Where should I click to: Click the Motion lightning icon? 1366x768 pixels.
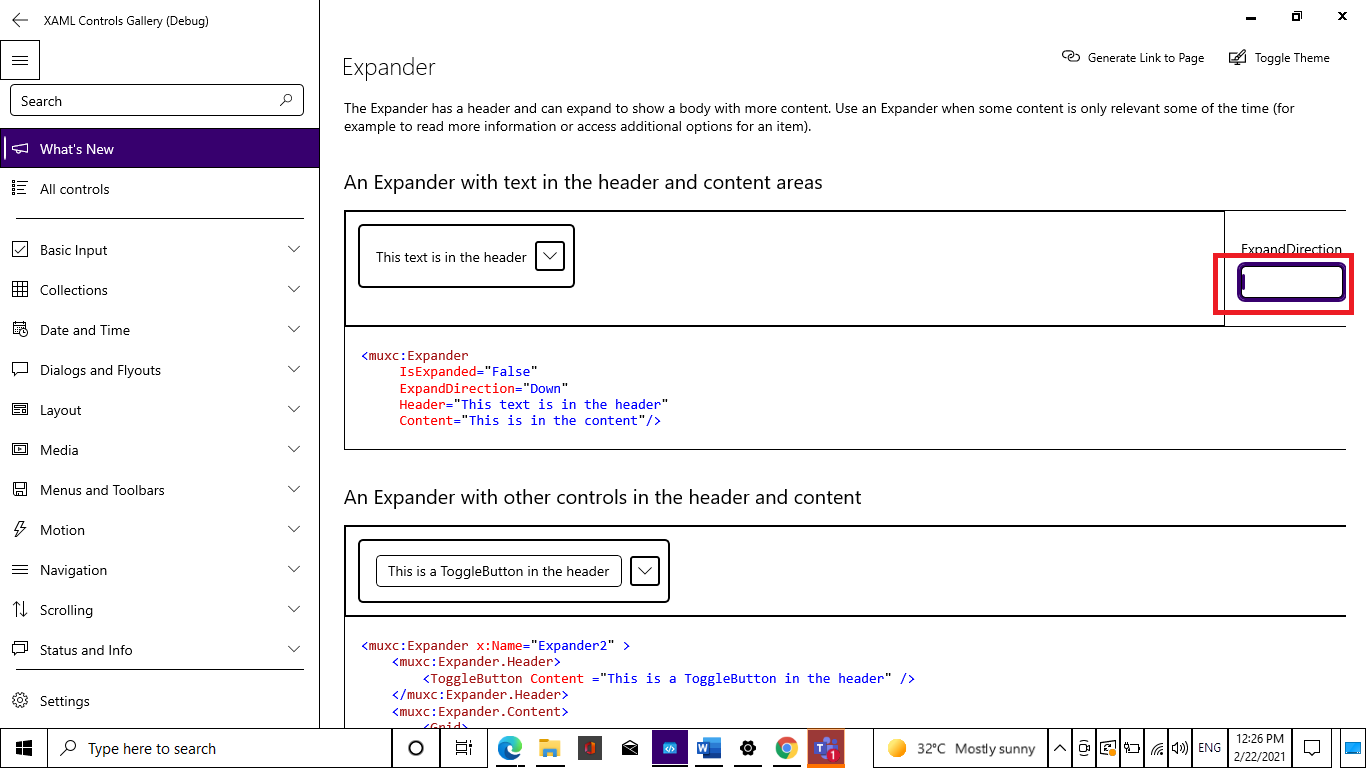point(20,530)
